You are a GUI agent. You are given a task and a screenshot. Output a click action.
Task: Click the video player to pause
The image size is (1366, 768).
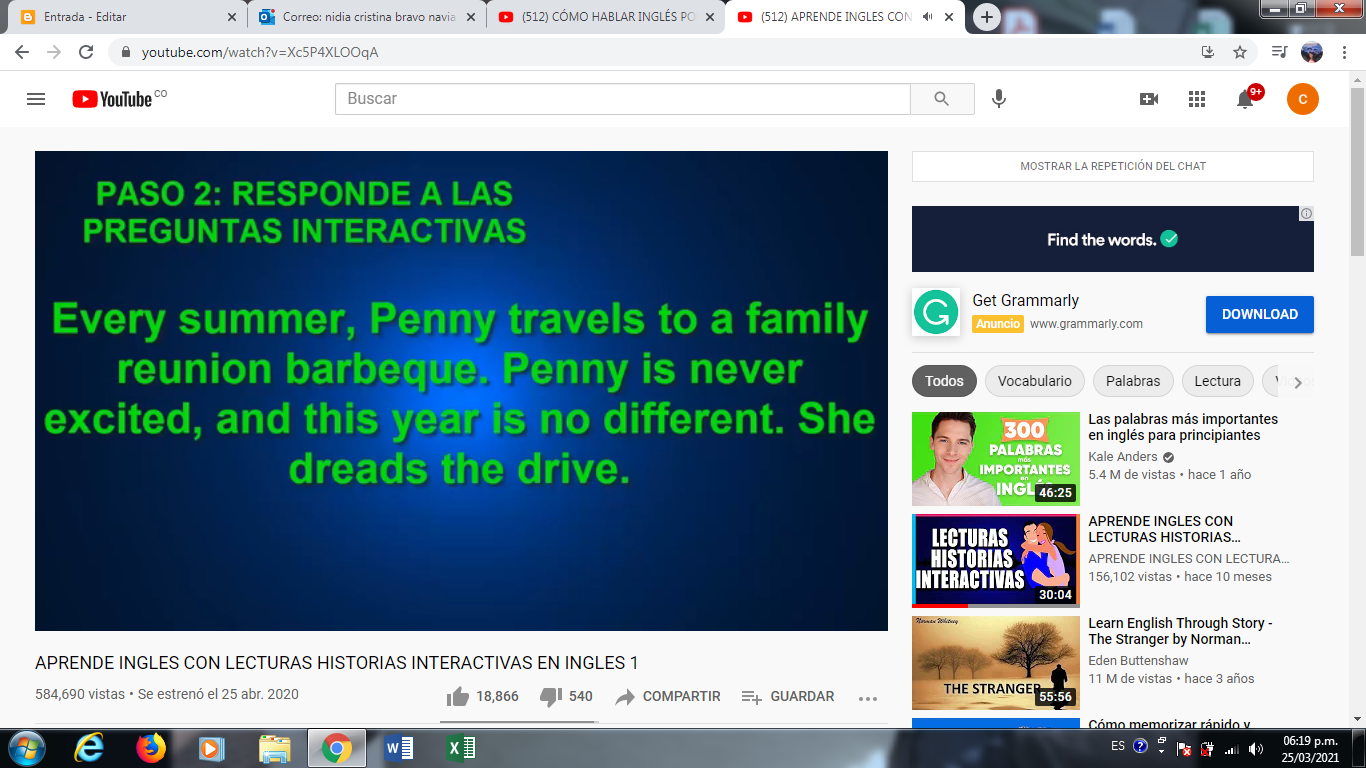(x=461, y=391)
